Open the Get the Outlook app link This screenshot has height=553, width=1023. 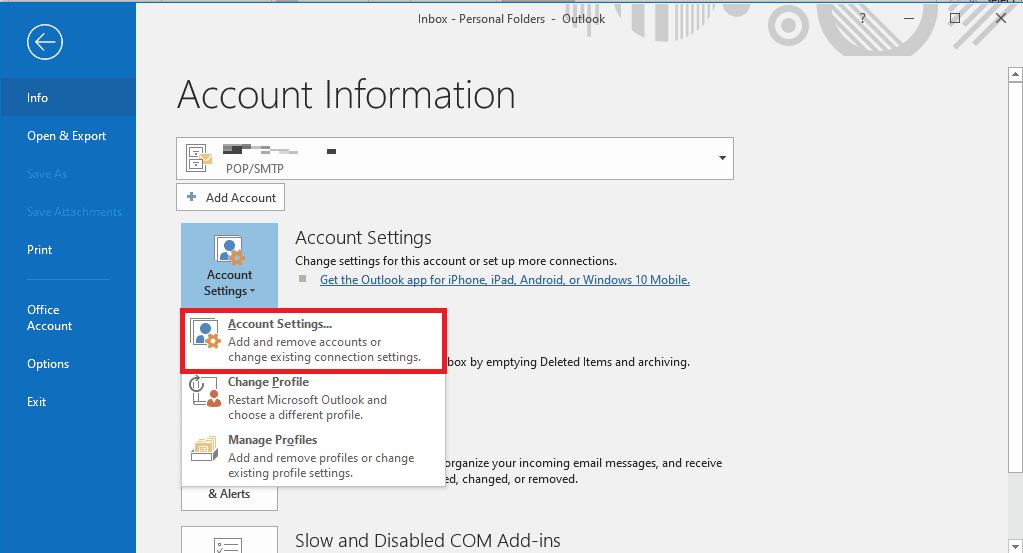[x=504, y=280]
